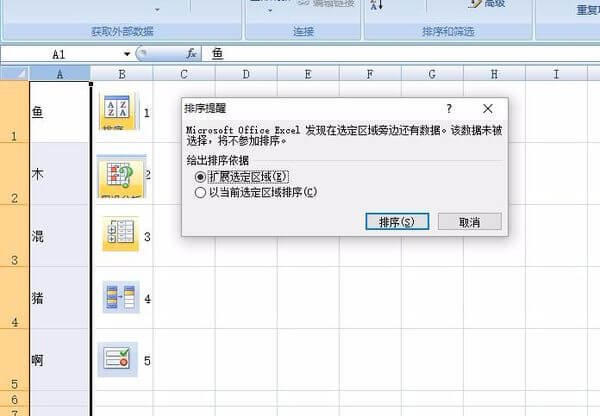Click the text-to-columns icon in row 4
The height and width of the screenshot is (416, 600).
[x=120, y=297]
